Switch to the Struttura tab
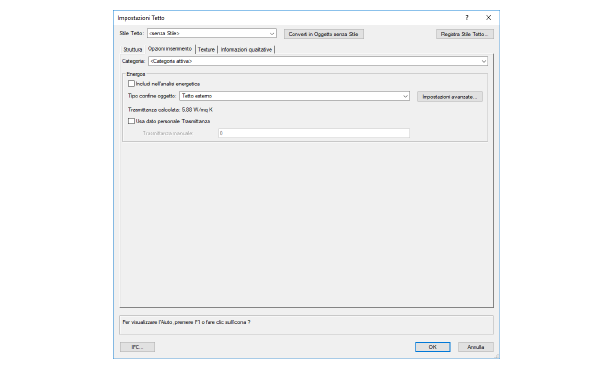 click(133, 50)
